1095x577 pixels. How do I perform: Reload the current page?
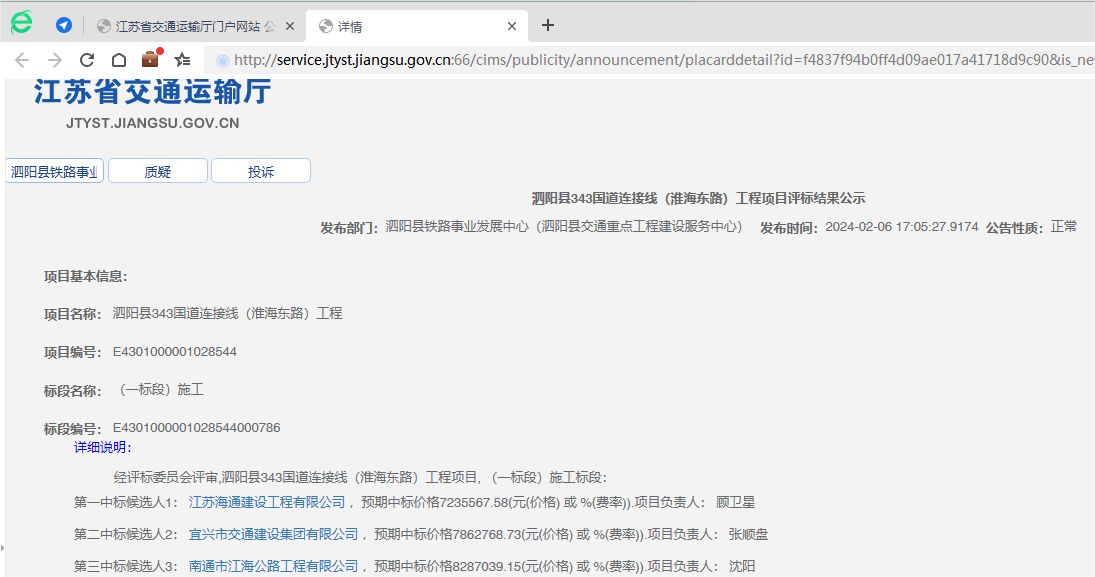[87, 60]
